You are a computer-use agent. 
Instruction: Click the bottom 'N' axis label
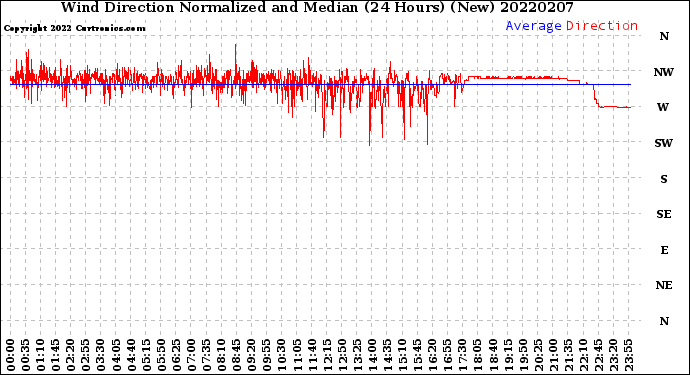click(x=664, y=321)
